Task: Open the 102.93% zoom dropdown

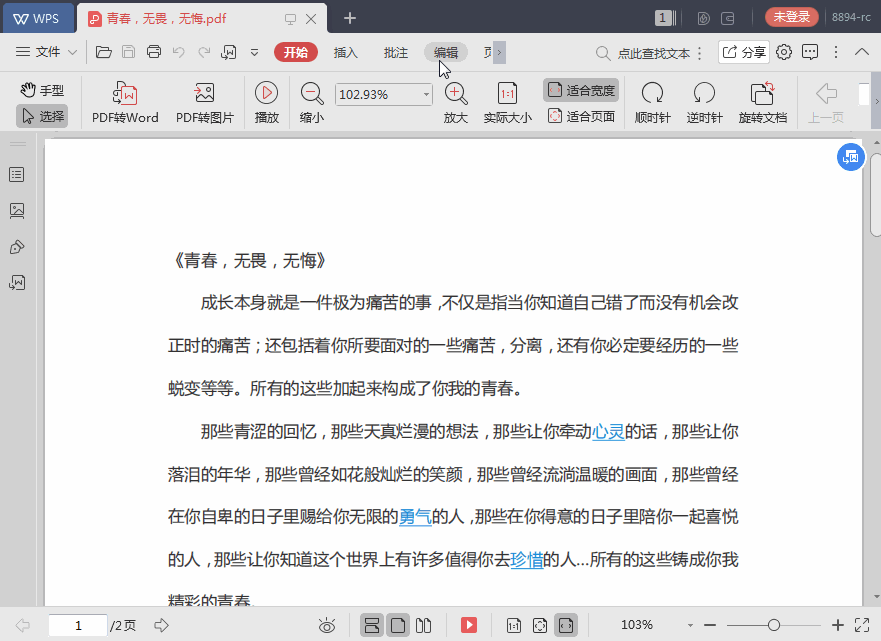Action: 426,94
